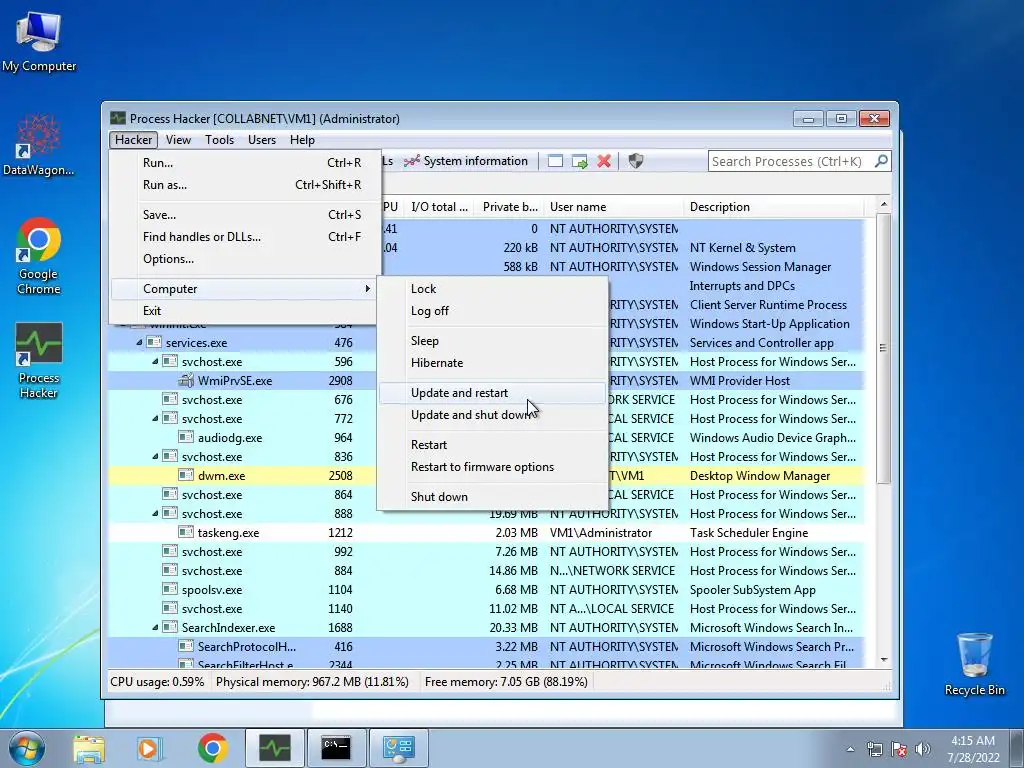Click the process list scroll up arrow

884,205
